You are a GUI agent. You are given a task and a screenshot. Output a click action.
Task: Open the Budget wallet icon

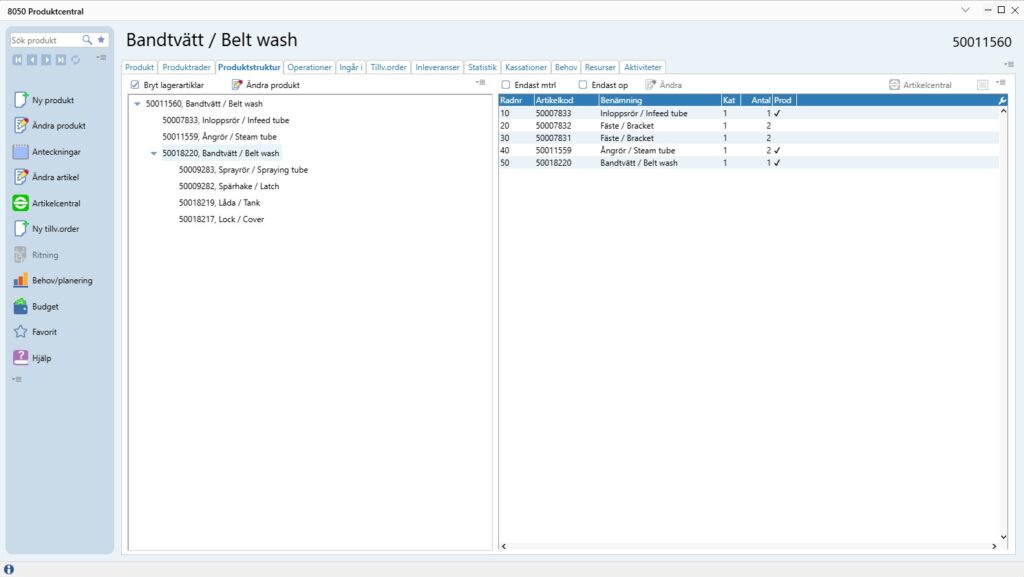coord(21,307)
